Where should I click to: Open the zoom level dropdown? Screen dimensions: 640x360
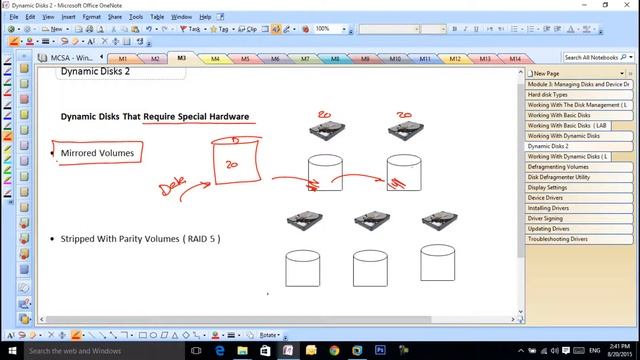[344, 29]
